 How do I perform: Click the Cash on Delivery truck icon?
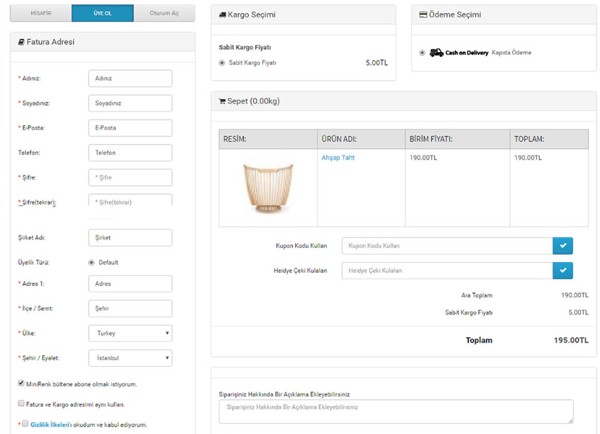pos(436,52)
